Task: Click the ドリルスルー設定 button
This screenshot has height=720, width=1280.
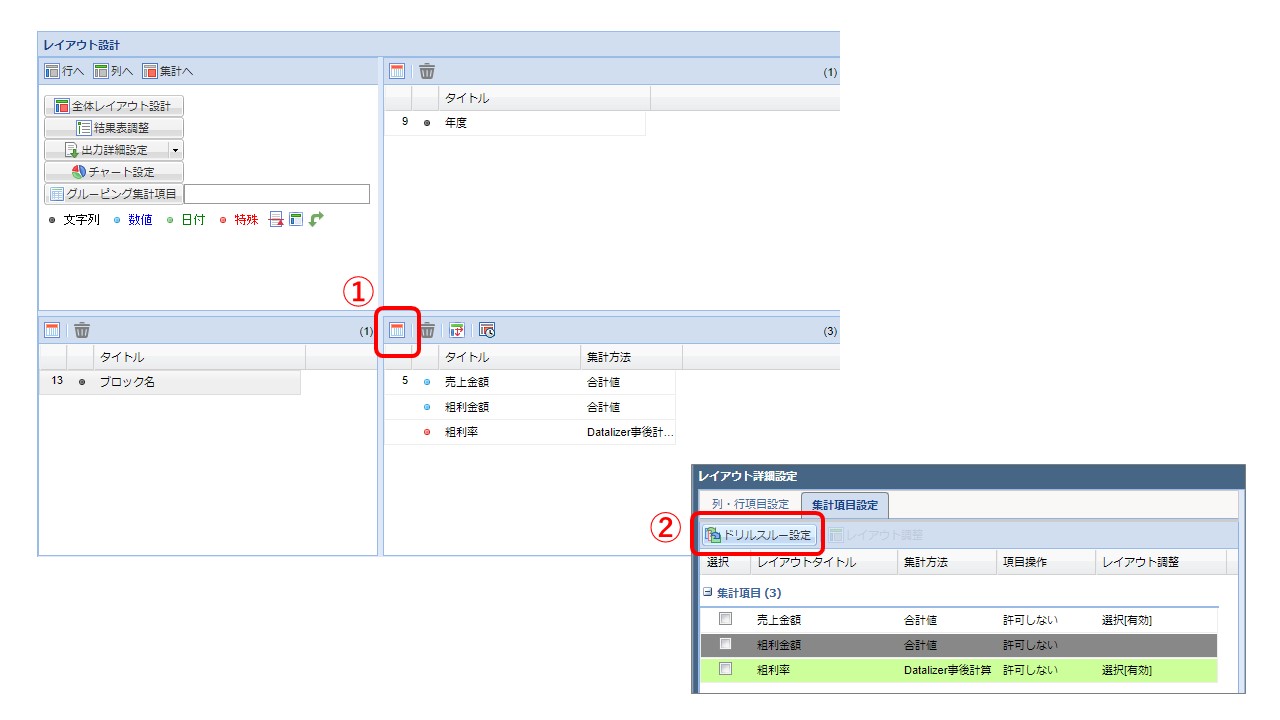Action: 760,533
